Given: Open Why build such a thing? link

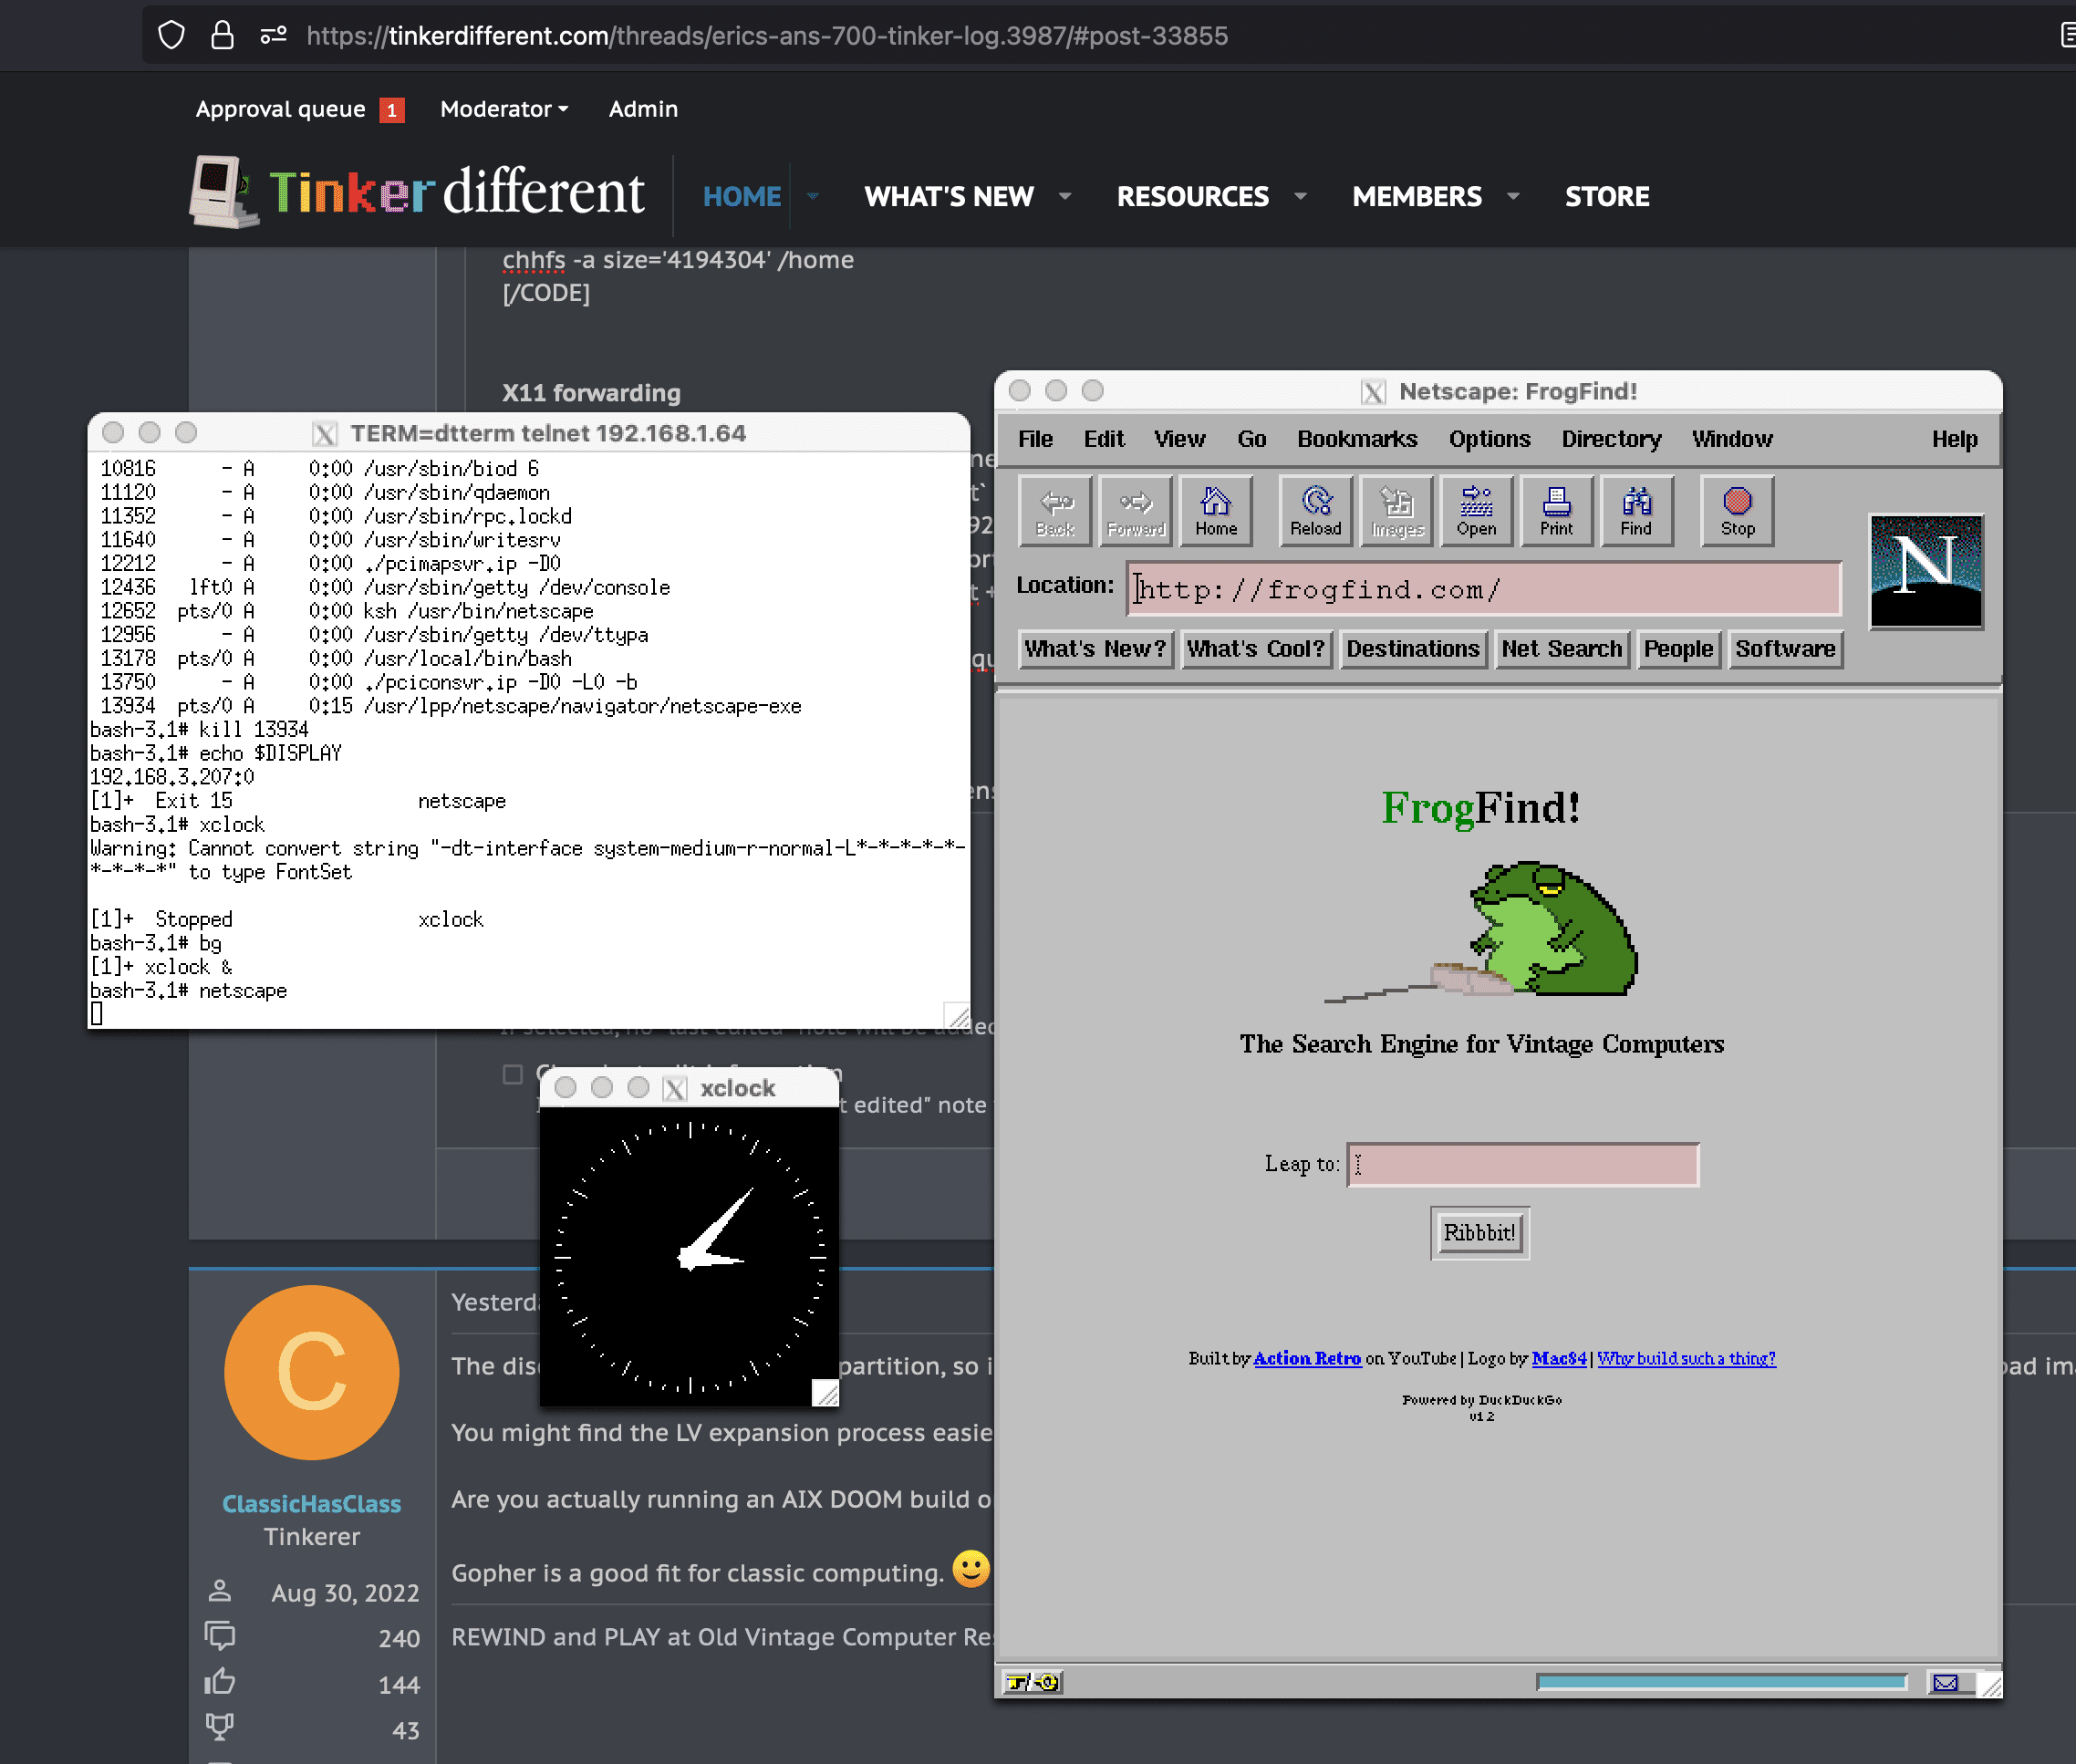Looking at the screenshot, I should 1686,1358.
